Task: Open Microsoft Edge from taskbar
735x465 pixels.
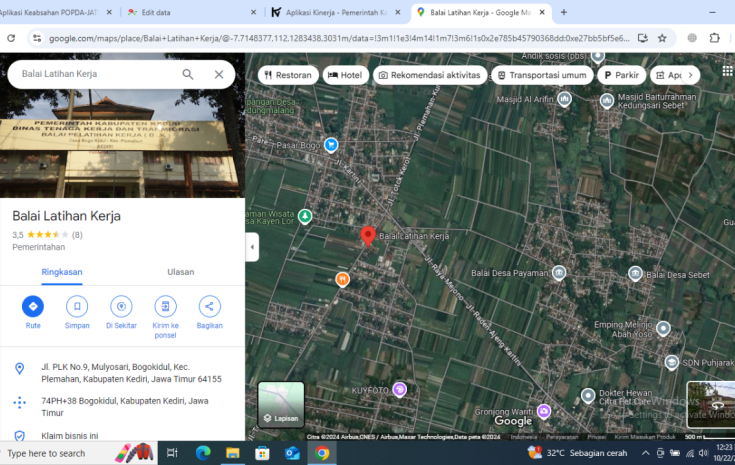Action: click(203, 453)
